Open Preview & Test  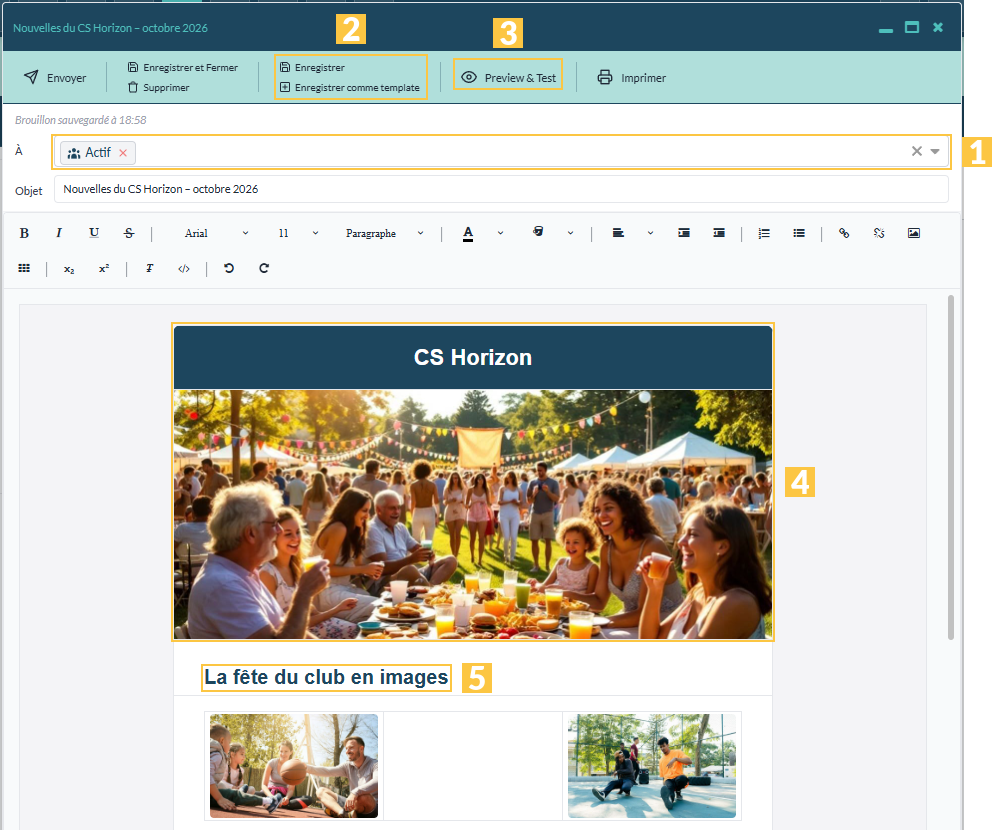508,77
